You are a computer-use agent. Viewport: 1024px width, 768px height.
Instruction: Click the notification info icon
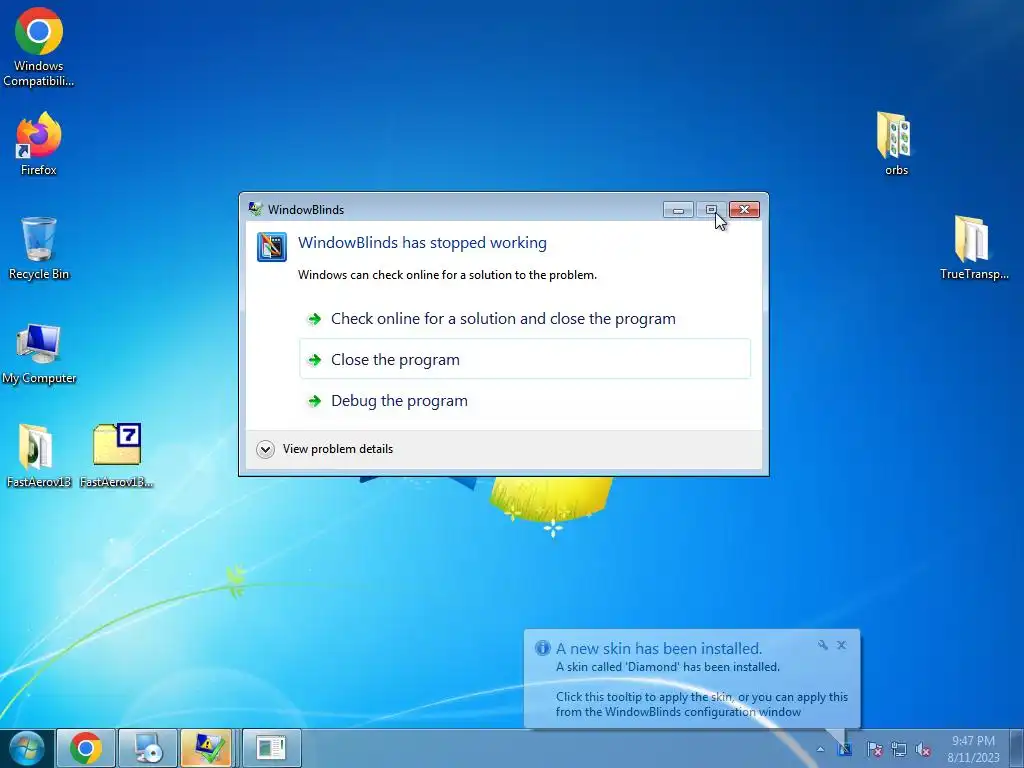[543, 648]
